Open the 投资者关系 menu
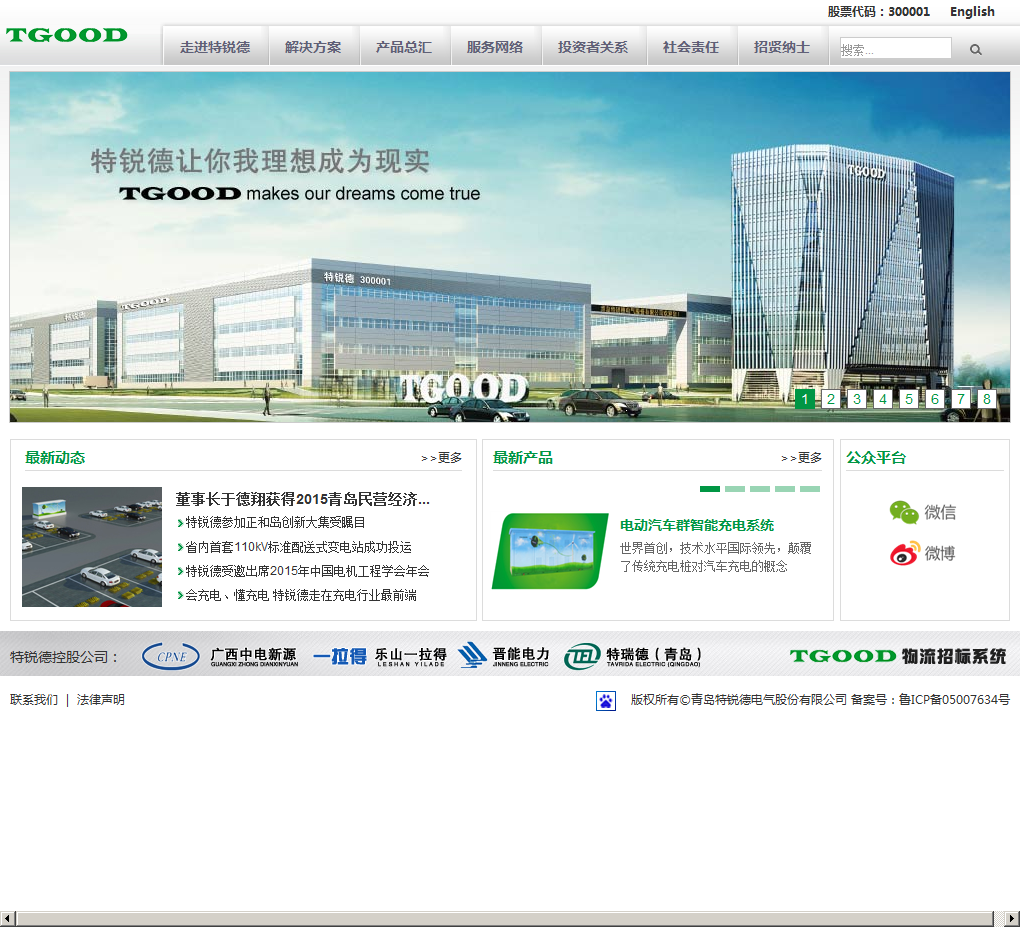 pos(594,47)
